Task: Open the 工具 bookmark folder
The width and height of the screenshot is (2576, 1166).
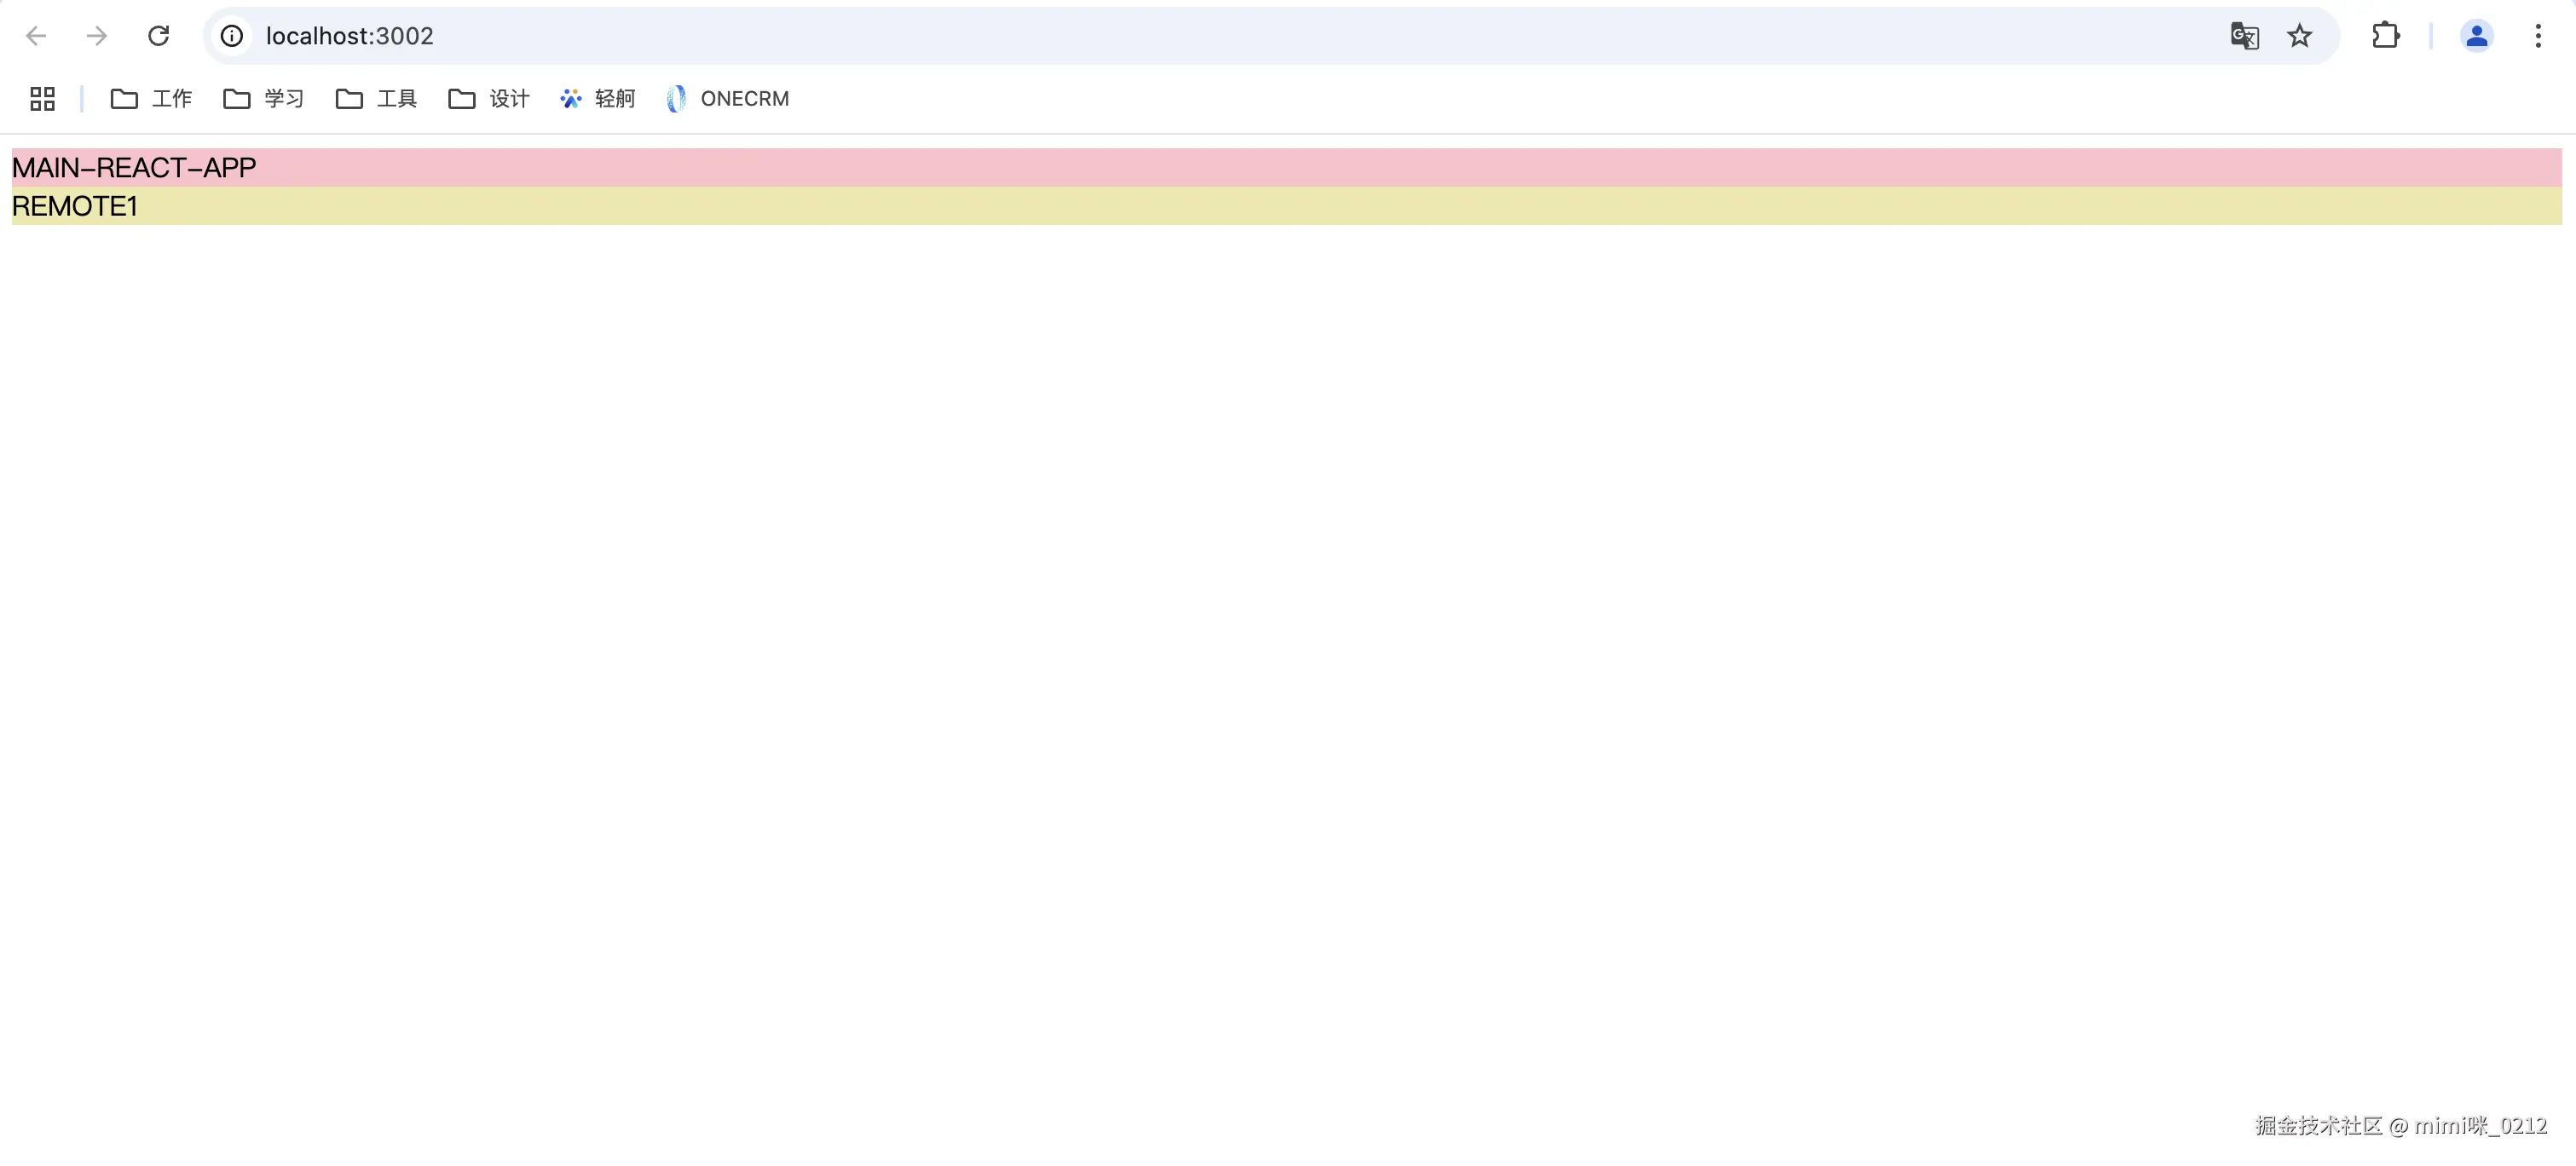Action: [x=376, y=98]
